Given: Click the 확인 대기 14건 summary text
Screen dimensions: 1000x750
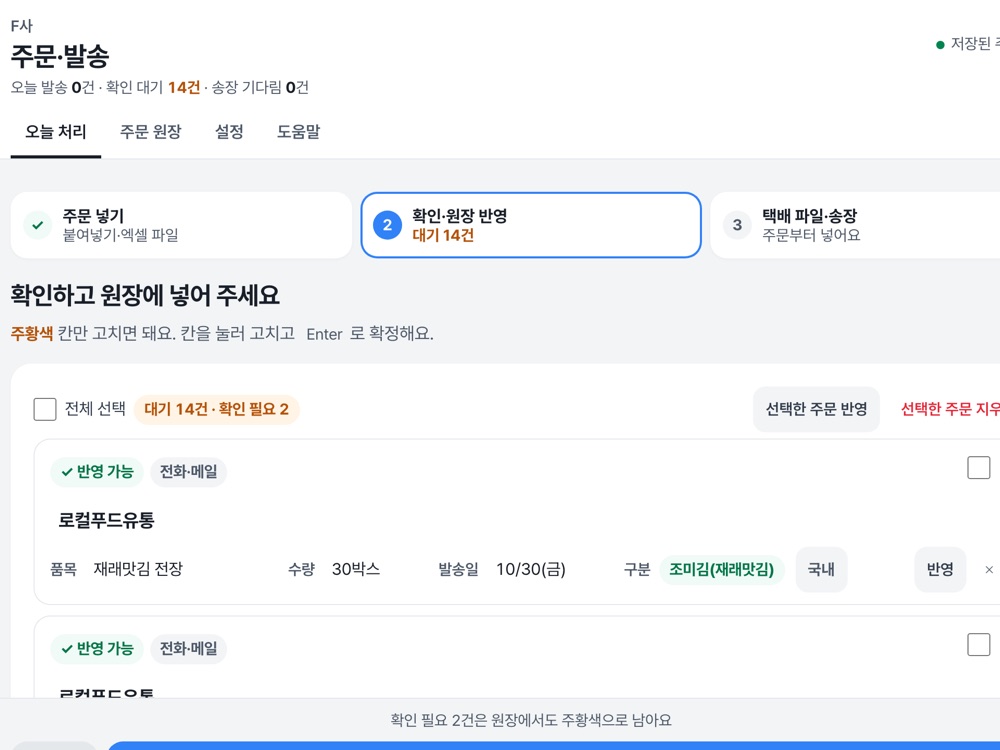Looking at the screenshot, I should (x=153, y=87).
